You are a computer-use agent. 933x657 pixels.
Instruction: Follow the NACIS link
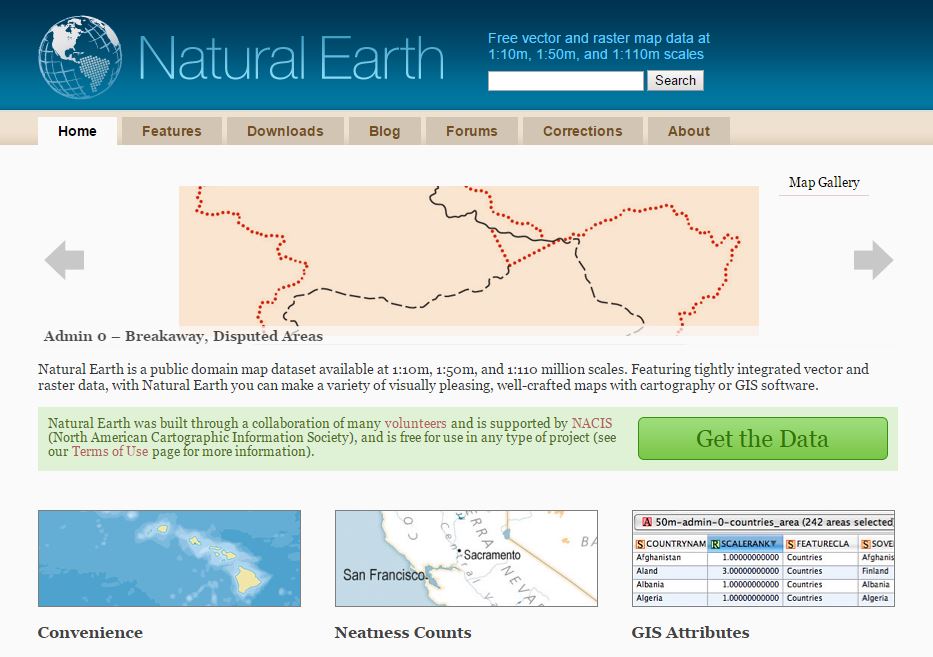[x=592, y=423]
